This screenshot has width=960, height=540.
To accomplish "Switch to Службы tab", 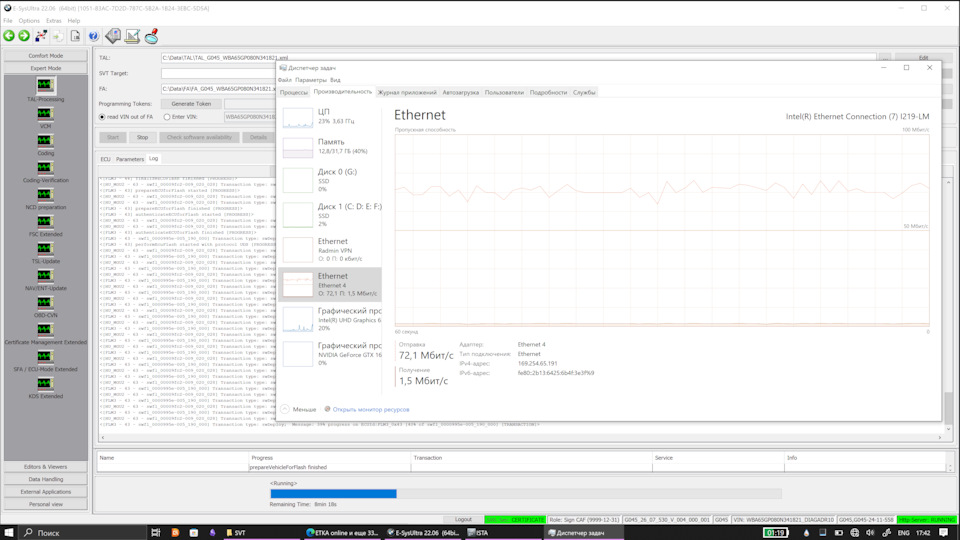I will tap(584, 92).
